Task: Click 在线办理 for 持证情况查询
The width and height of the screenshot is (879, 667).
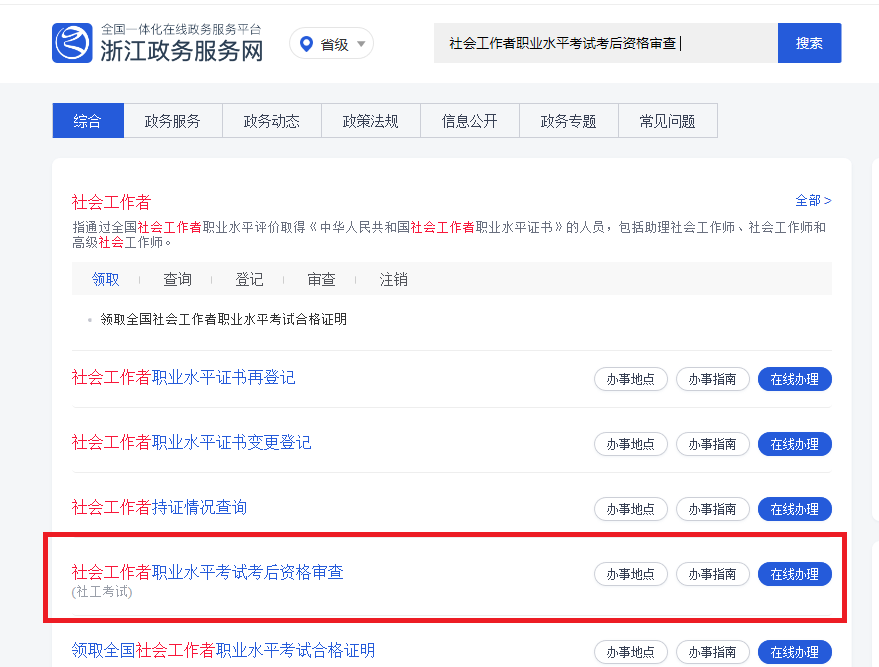Action: click(795, 509)
